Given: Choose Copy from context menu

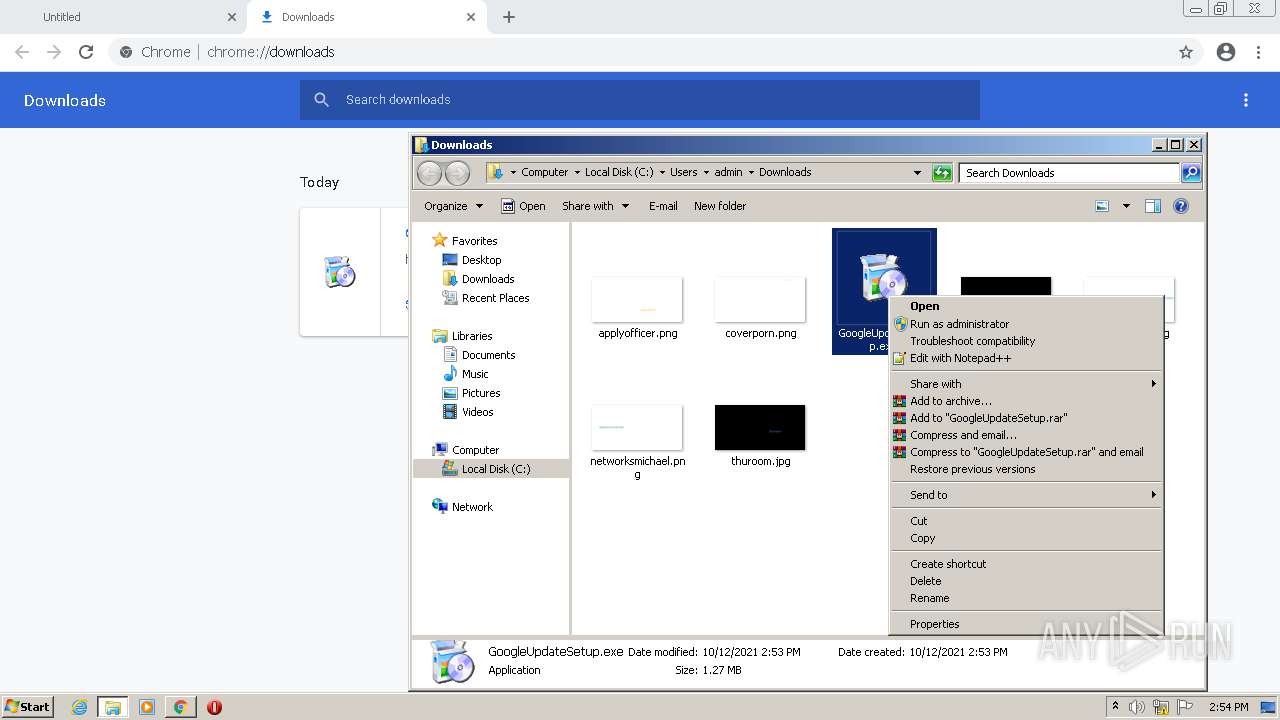Looking at the screenshot, I should point(1026,538).
